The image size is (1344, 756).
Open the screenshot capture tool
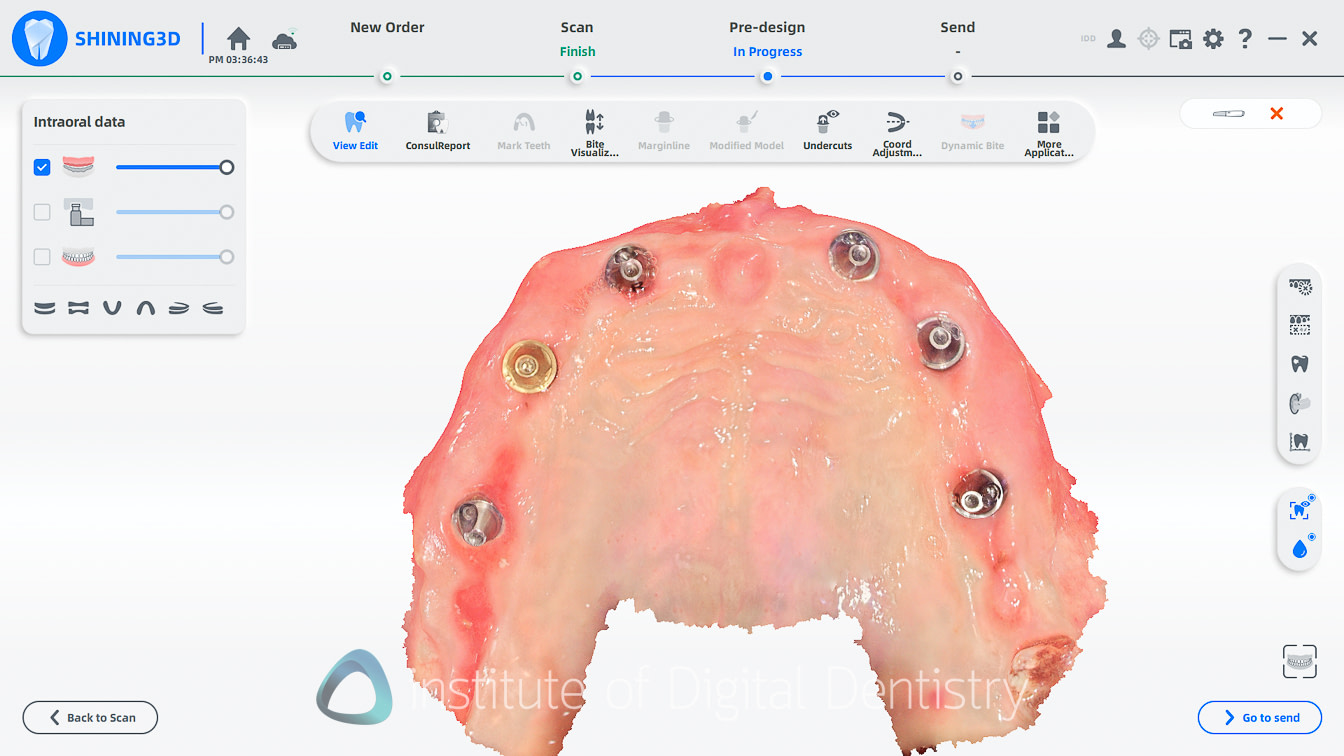point(1180,38)
